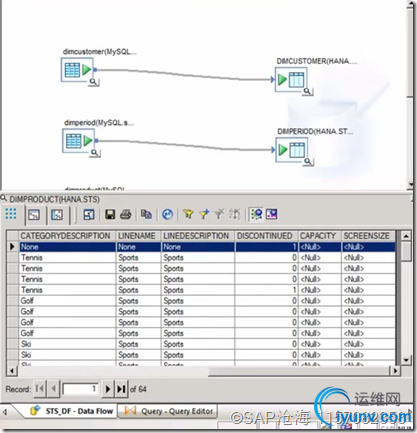Select the first row's current record arrow
417x433 pixels.
tap(12, 247)
